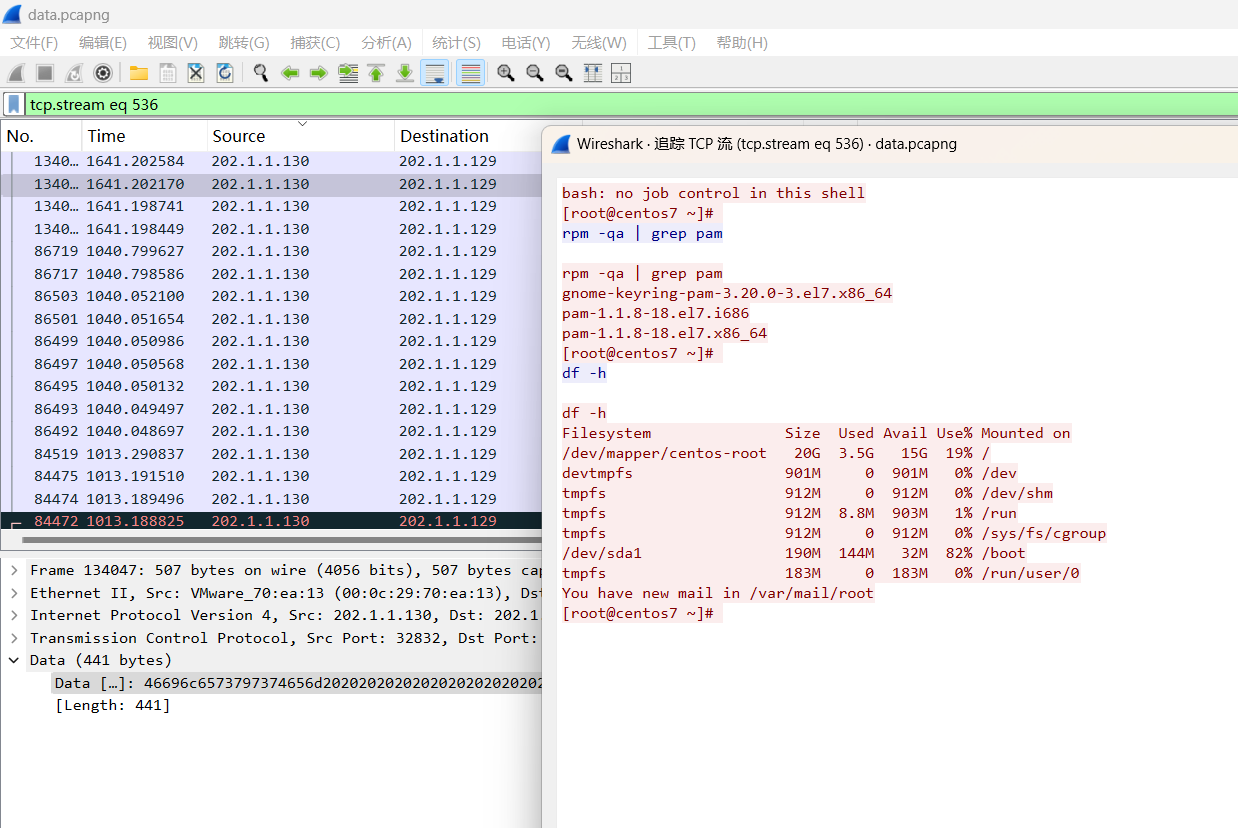Viewport: 1238px width, 828px height.
Task: Select packet 86497 row
Action: pos(271,364)
